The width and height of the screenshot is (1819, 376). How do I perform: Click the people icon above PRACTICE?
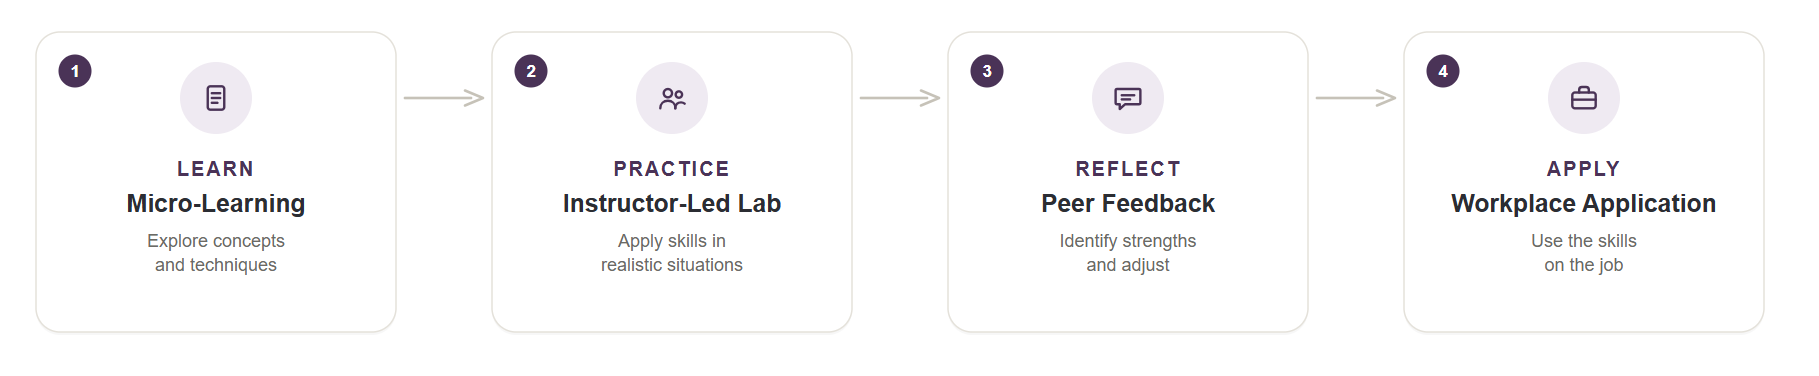point(672,98)
